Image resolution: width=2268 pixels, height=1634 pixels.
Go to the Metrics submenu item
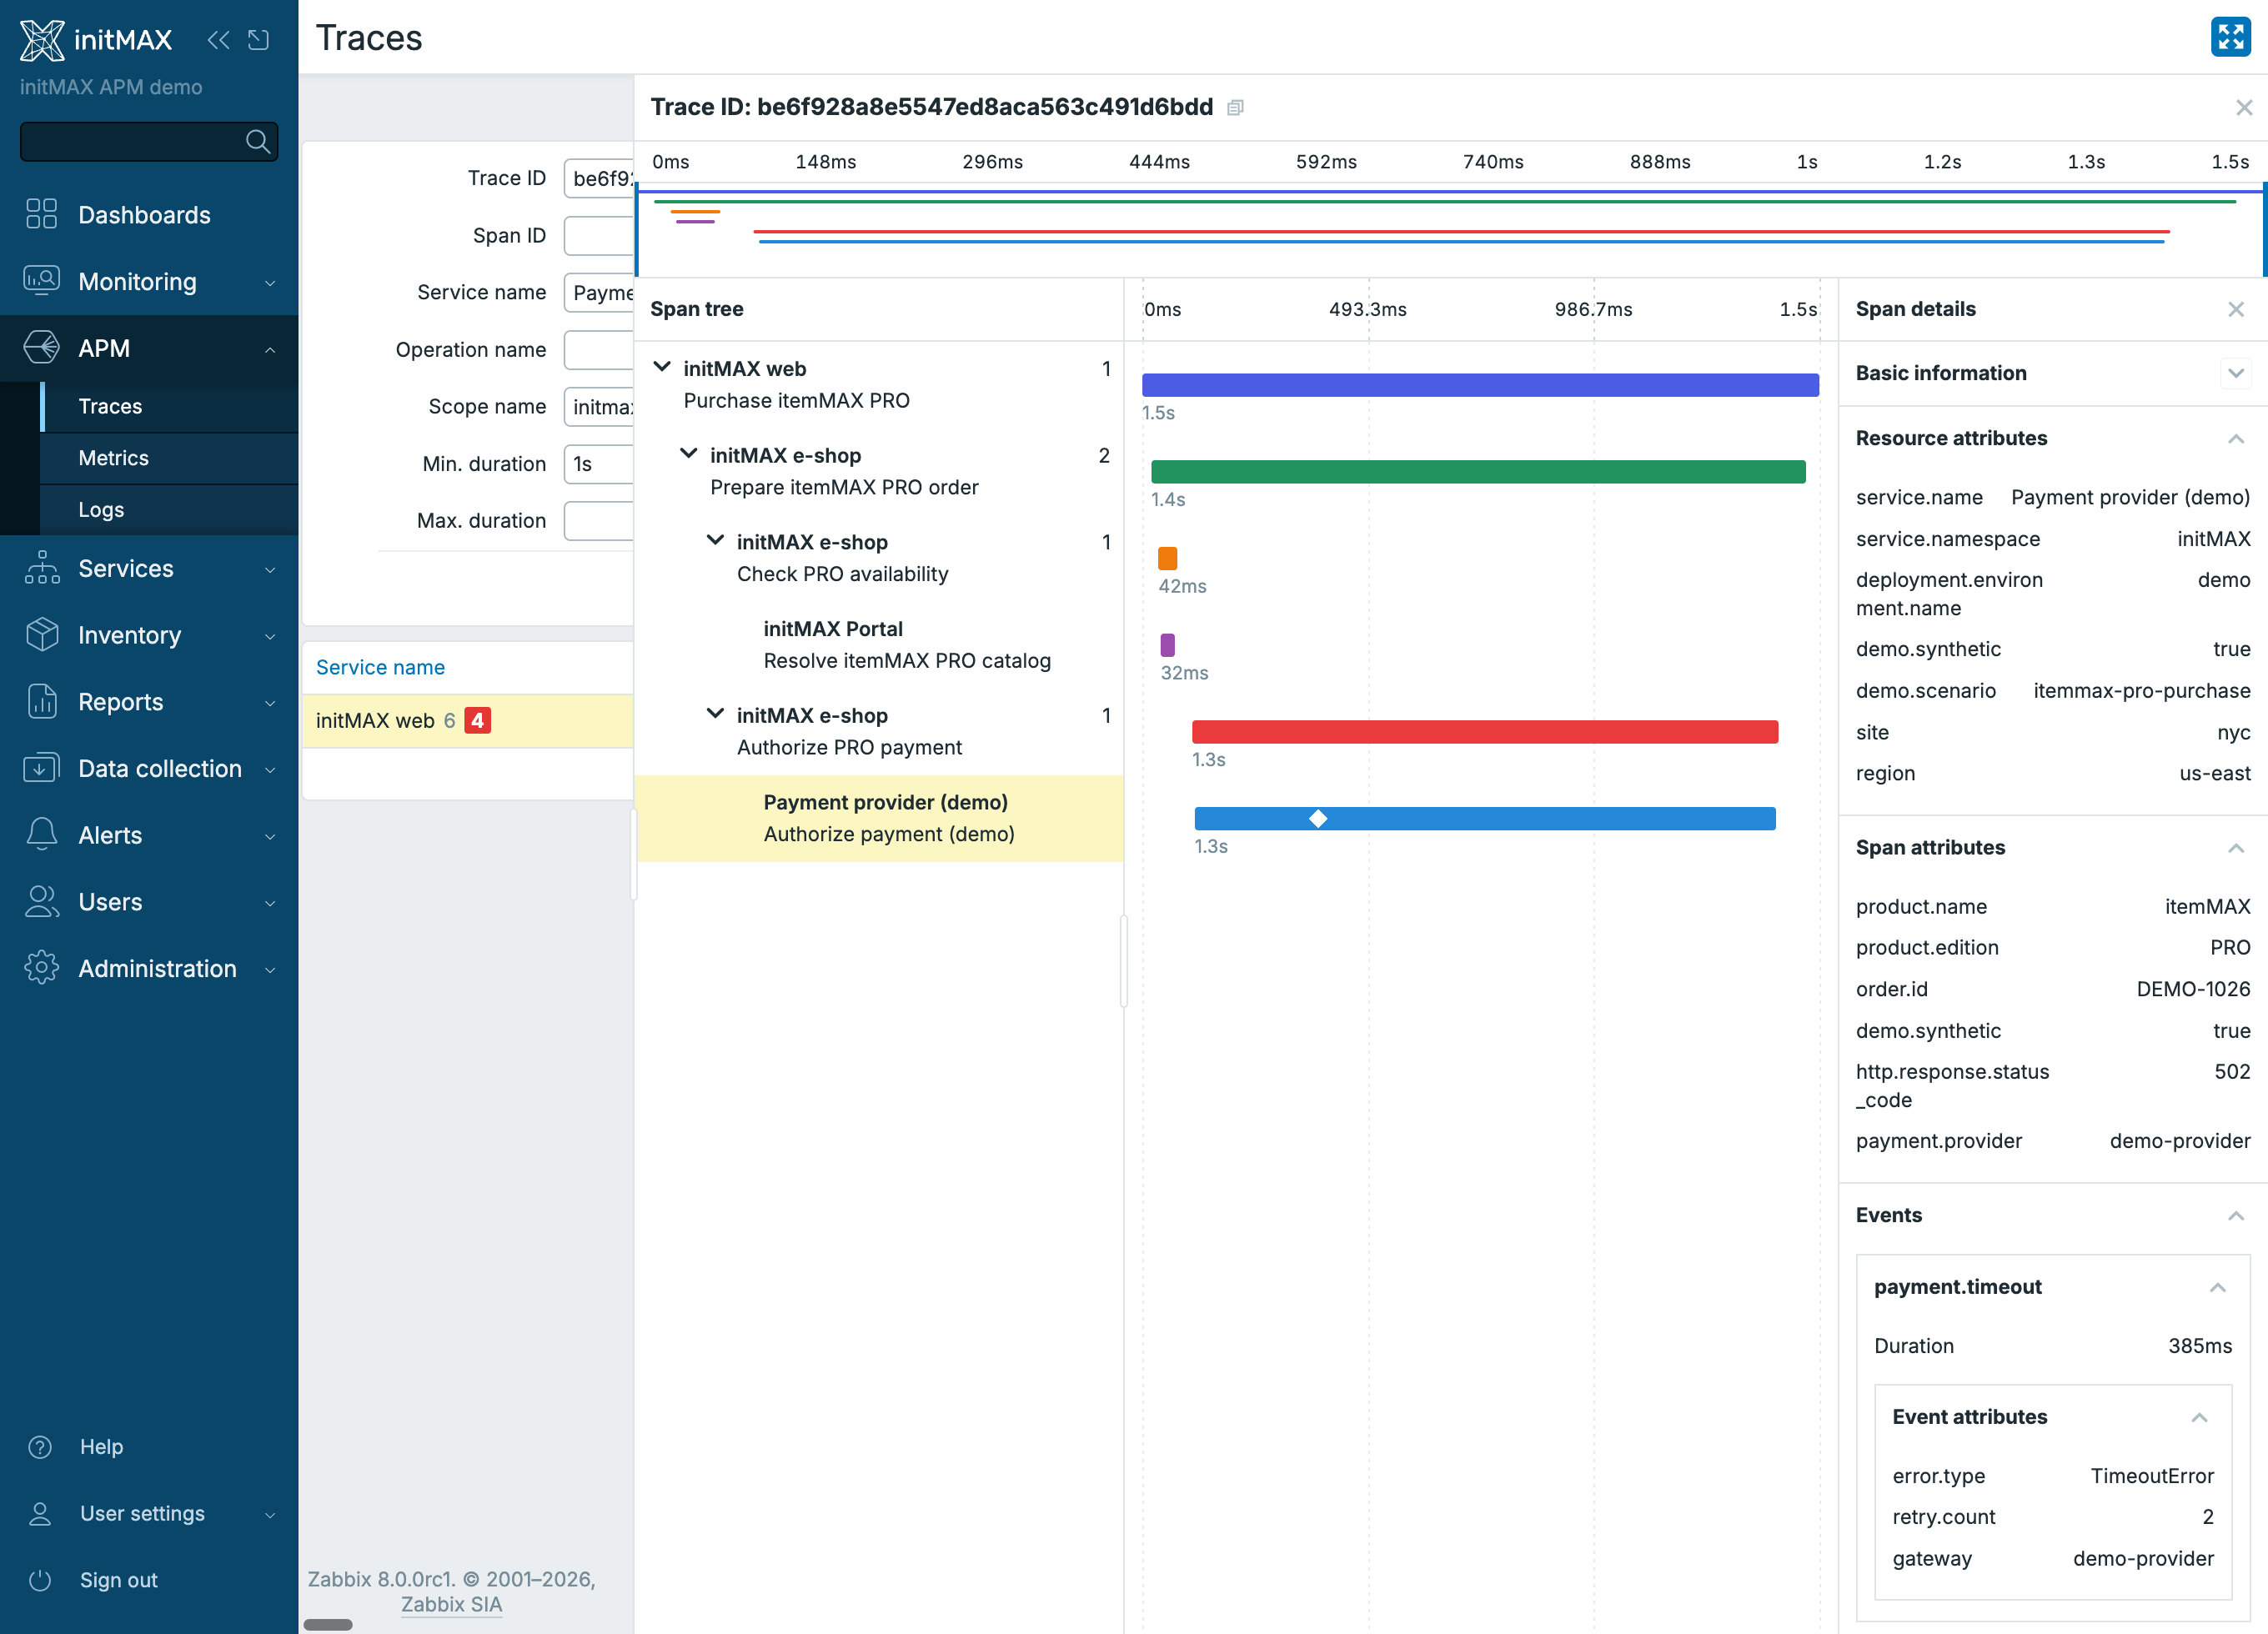[x=169, y=458]
